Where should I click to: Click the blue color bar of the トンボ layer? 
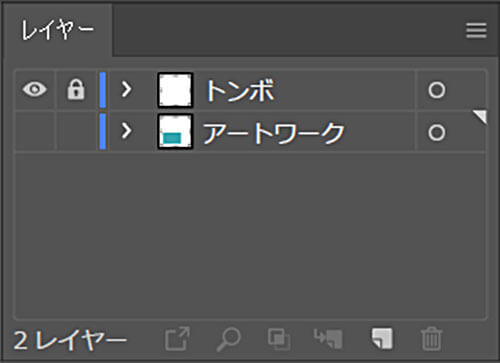click(103, 90)
